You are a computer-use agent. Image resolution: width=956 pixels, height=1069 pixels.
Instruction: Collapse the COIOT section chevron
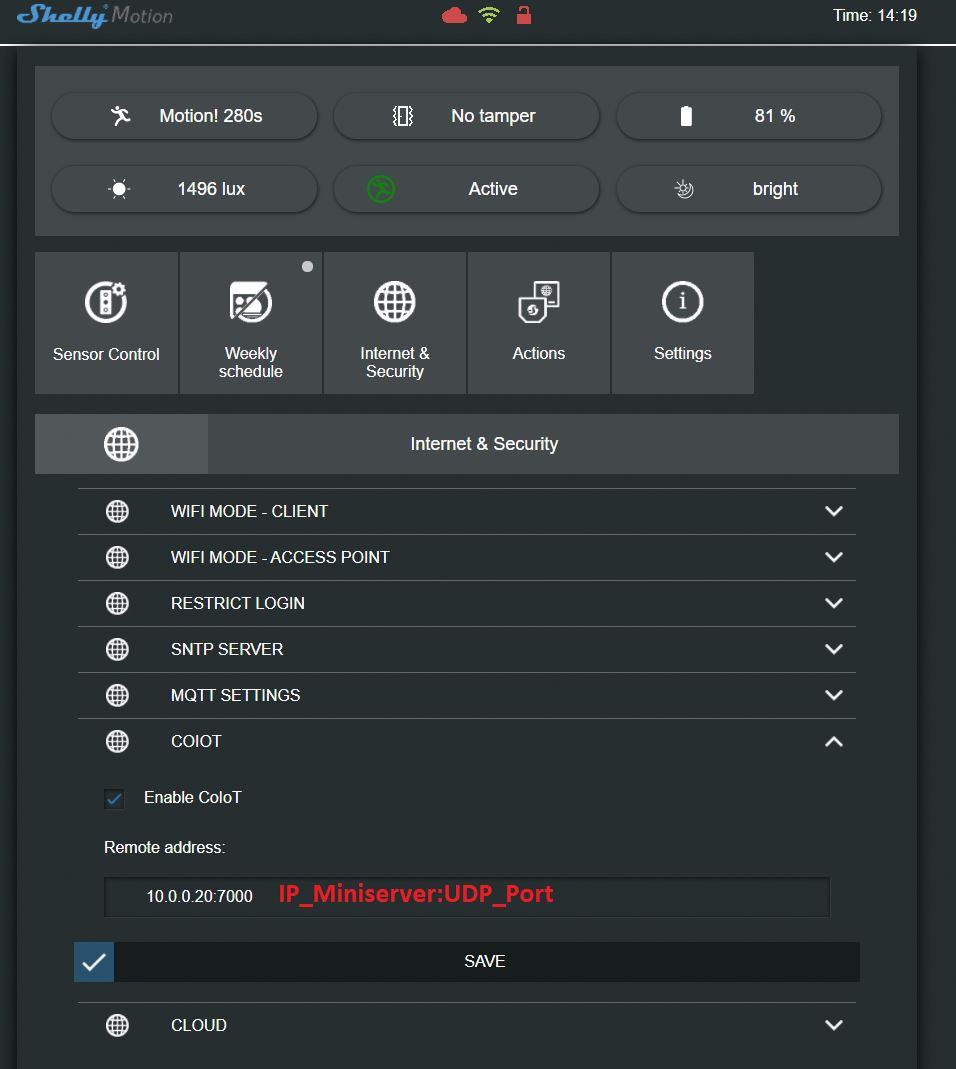coord(834,742)
